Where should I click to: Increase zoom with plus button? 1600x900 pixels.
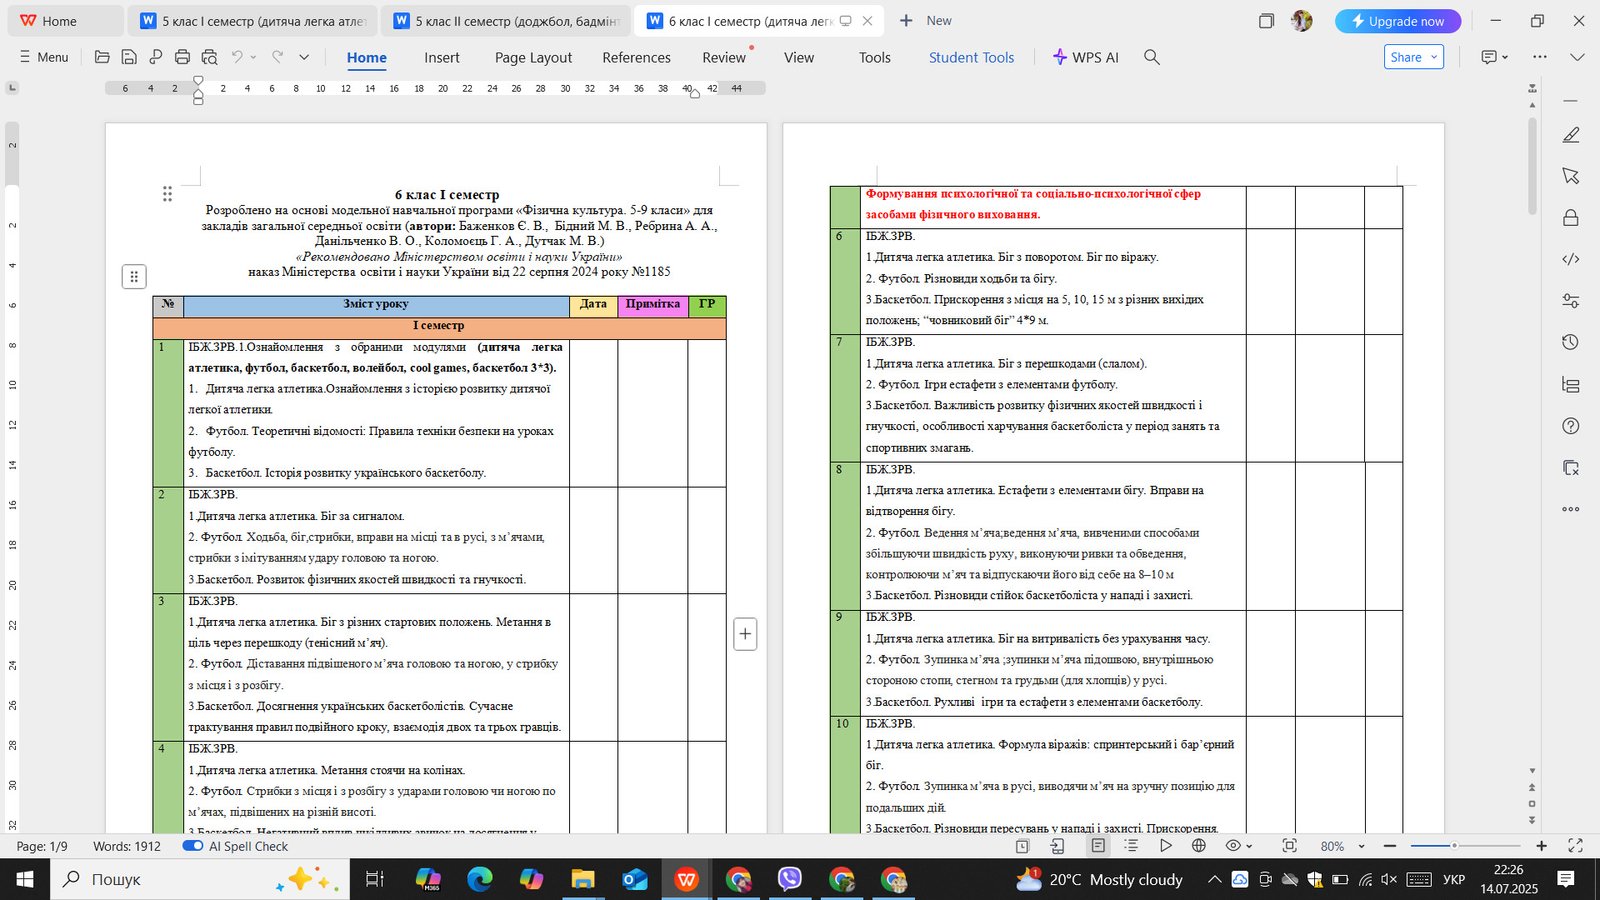pos(1541,846)
